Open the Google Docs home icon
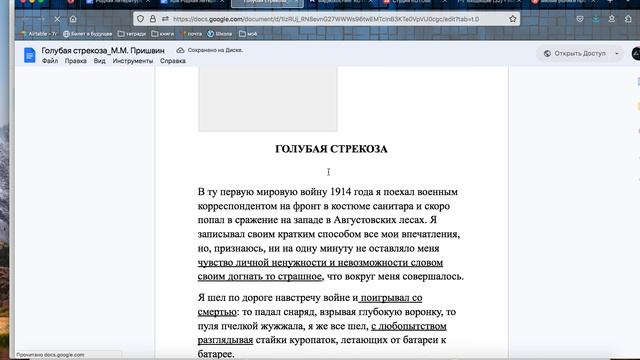Viewport: 640px width, 360px height. click(29, 55)
